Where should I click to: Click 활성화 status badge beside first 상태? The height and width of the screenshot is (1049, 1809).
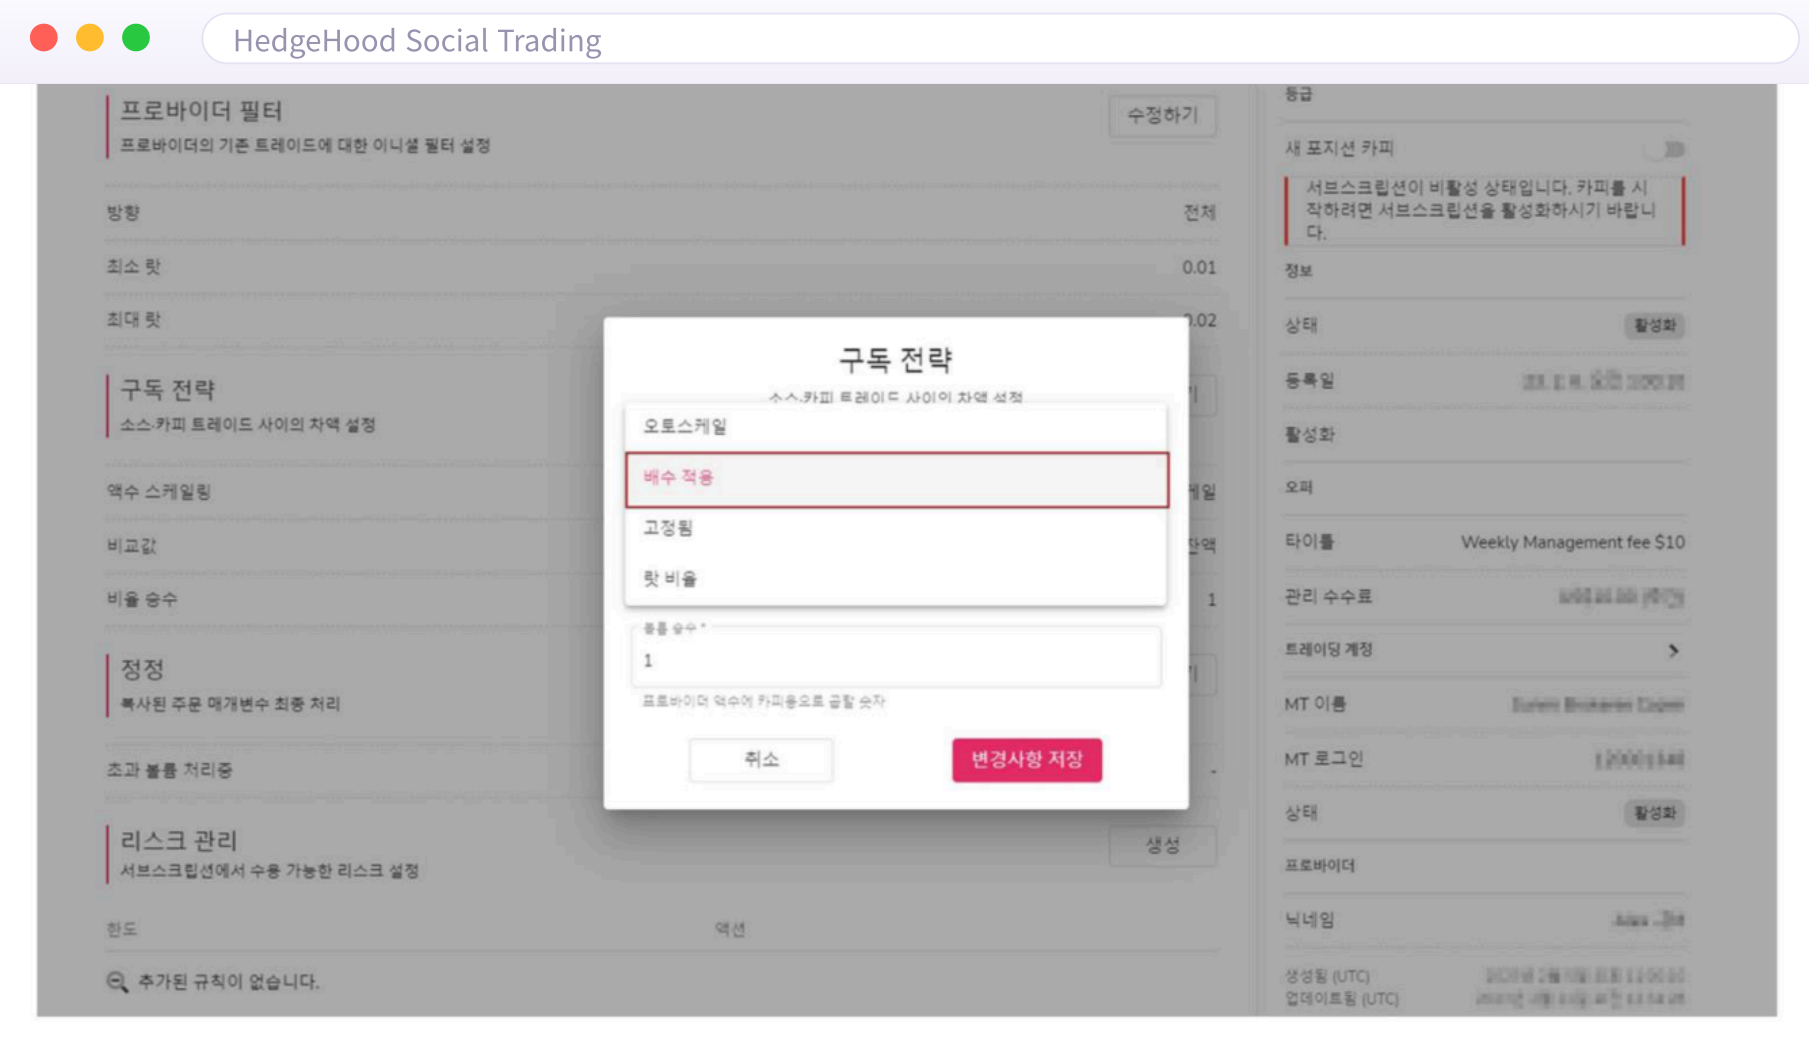click(1654, 326)
